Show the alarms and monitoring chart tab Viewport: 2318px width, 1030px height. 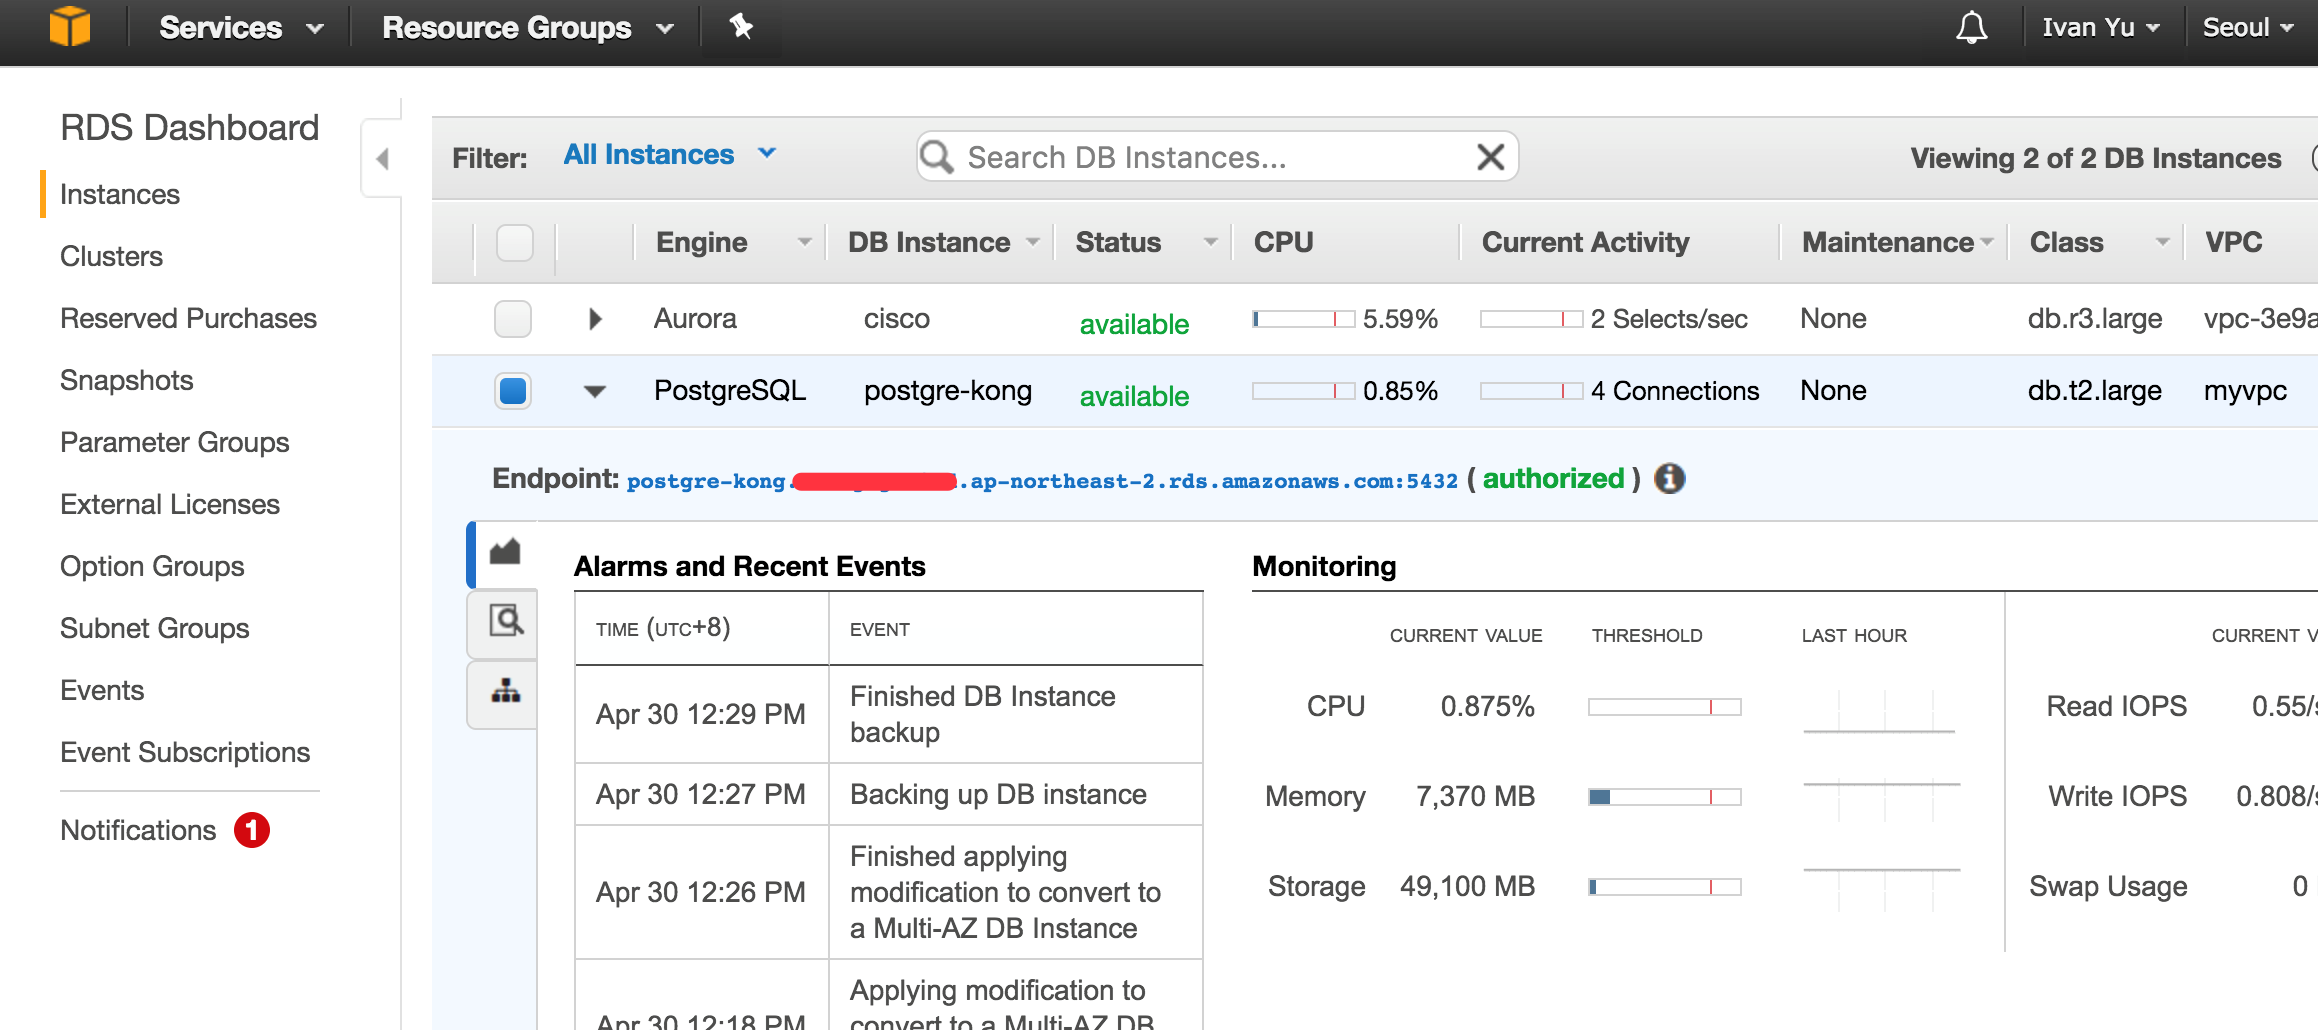(505, 552)
